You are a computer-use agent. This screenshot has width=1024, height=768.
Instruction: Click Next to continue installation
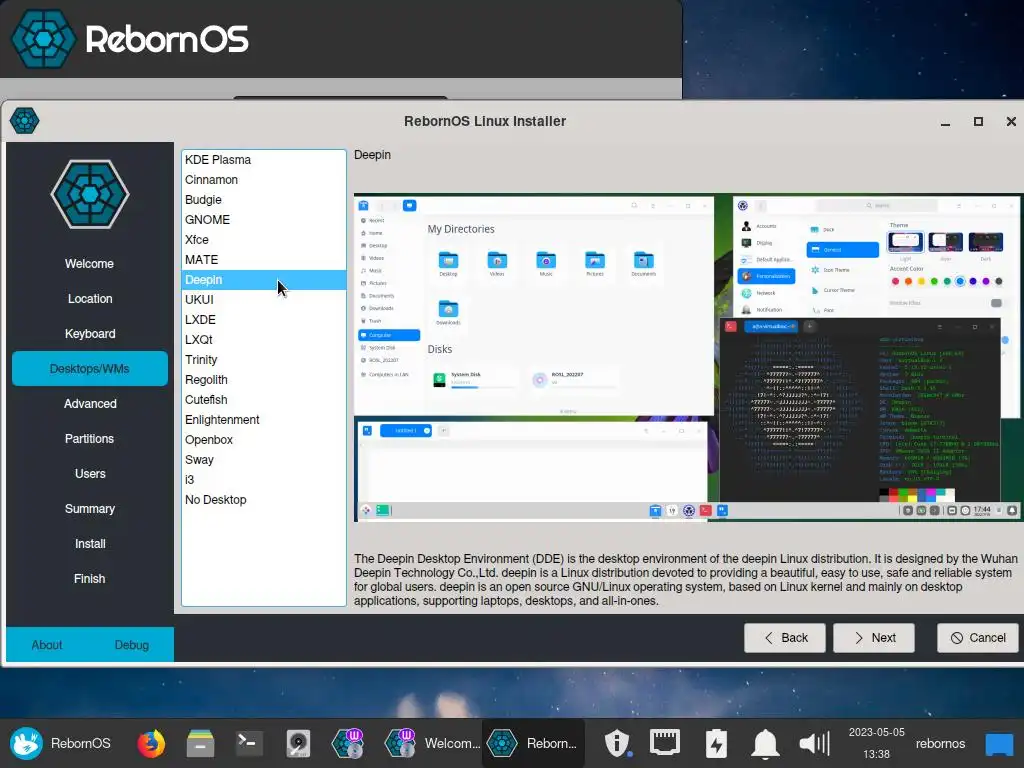[x=874, y=638]
